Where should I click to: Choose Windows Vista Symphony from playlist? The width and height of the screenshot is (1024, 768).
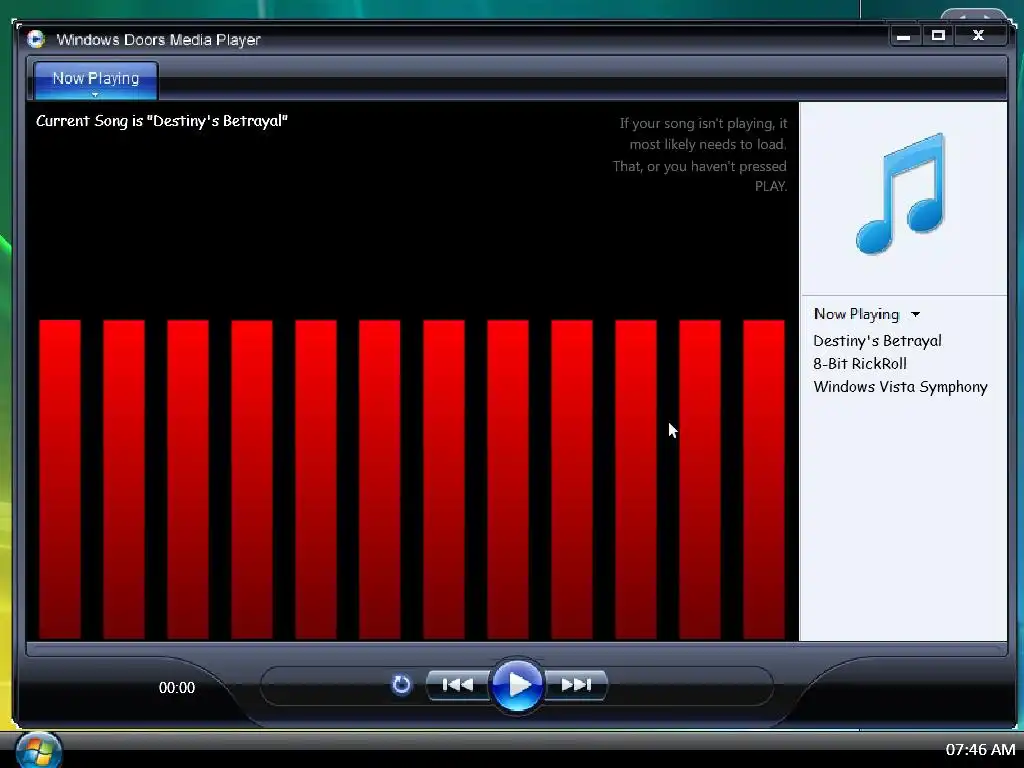(x=900, y=387)
